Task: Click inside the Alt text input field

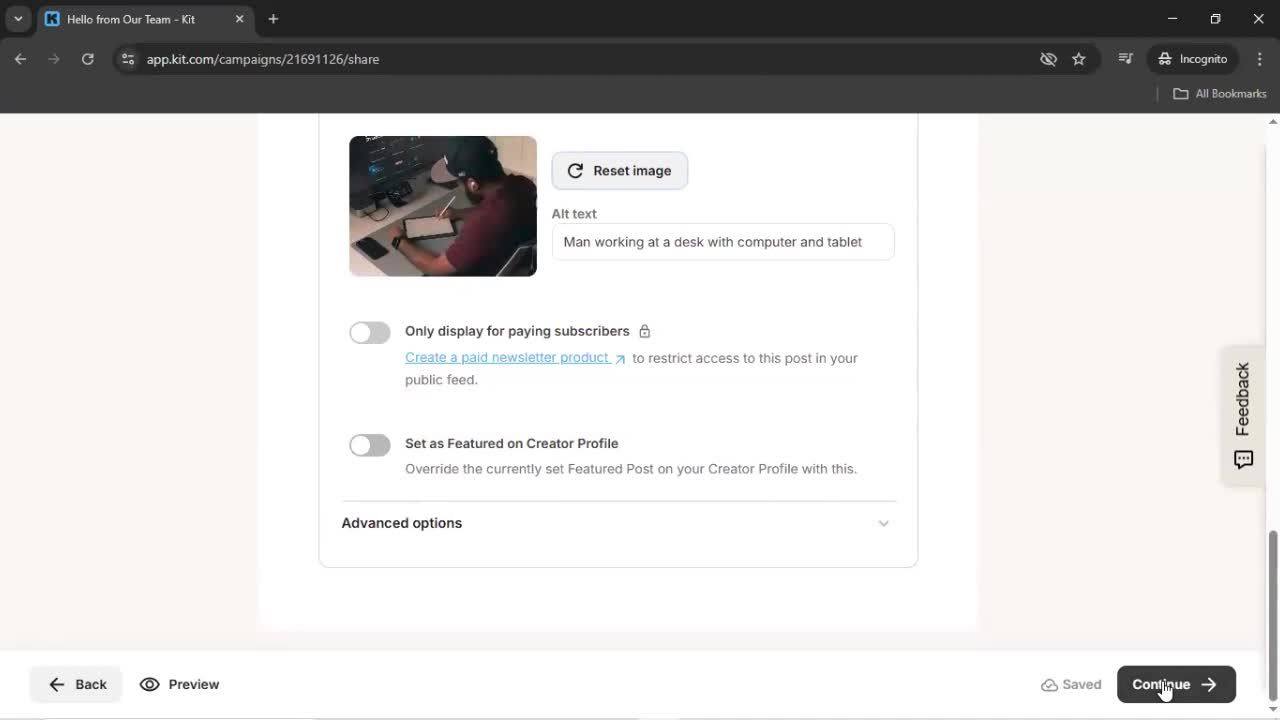Action: point(722,241)
